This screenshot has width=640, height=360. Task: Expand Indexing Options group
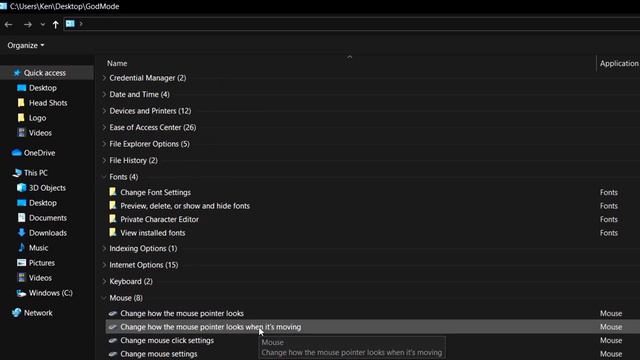(104, 249)
